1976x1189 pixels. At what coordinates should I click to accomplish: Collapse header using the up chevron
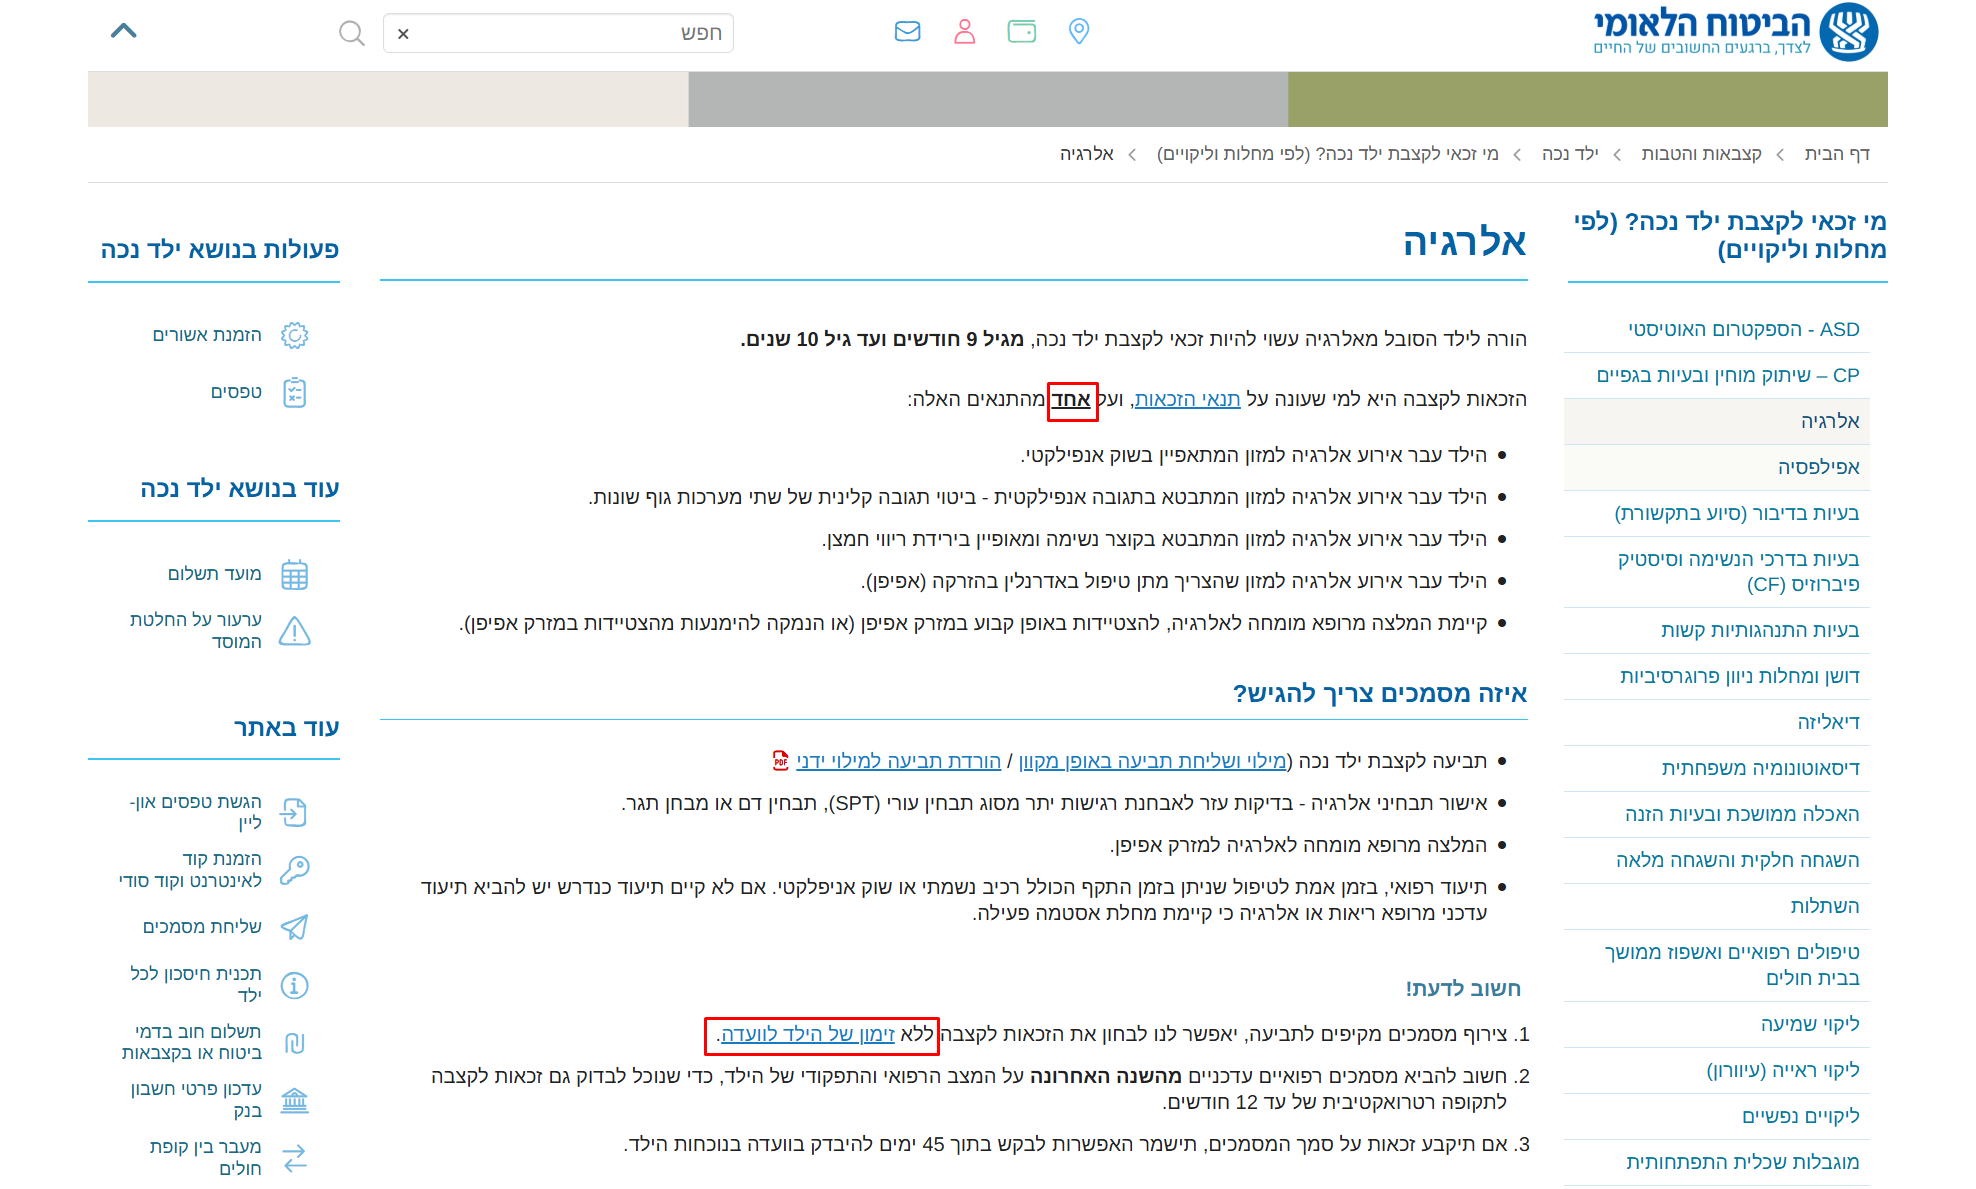click(x=123, y=31)
